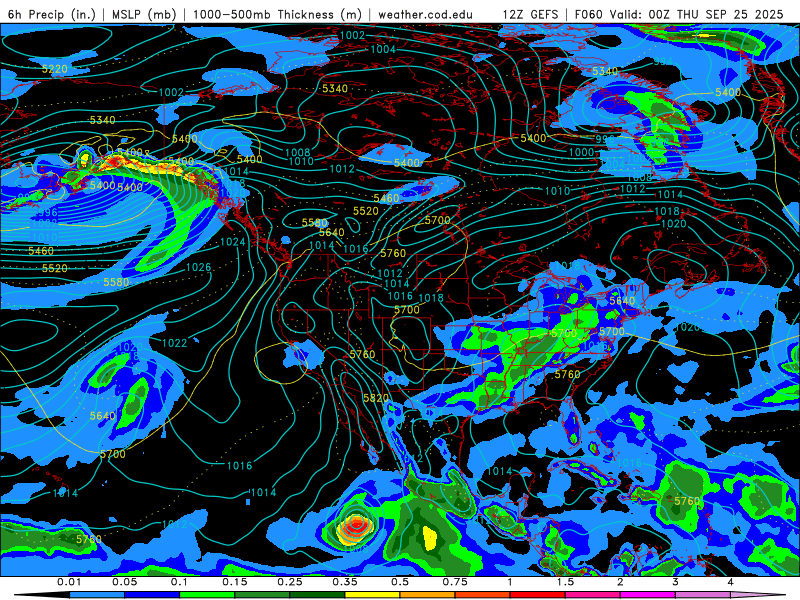Click the weather.cod.edu source text
Viewport: 800px width, 600px height.
click(425, 14)
